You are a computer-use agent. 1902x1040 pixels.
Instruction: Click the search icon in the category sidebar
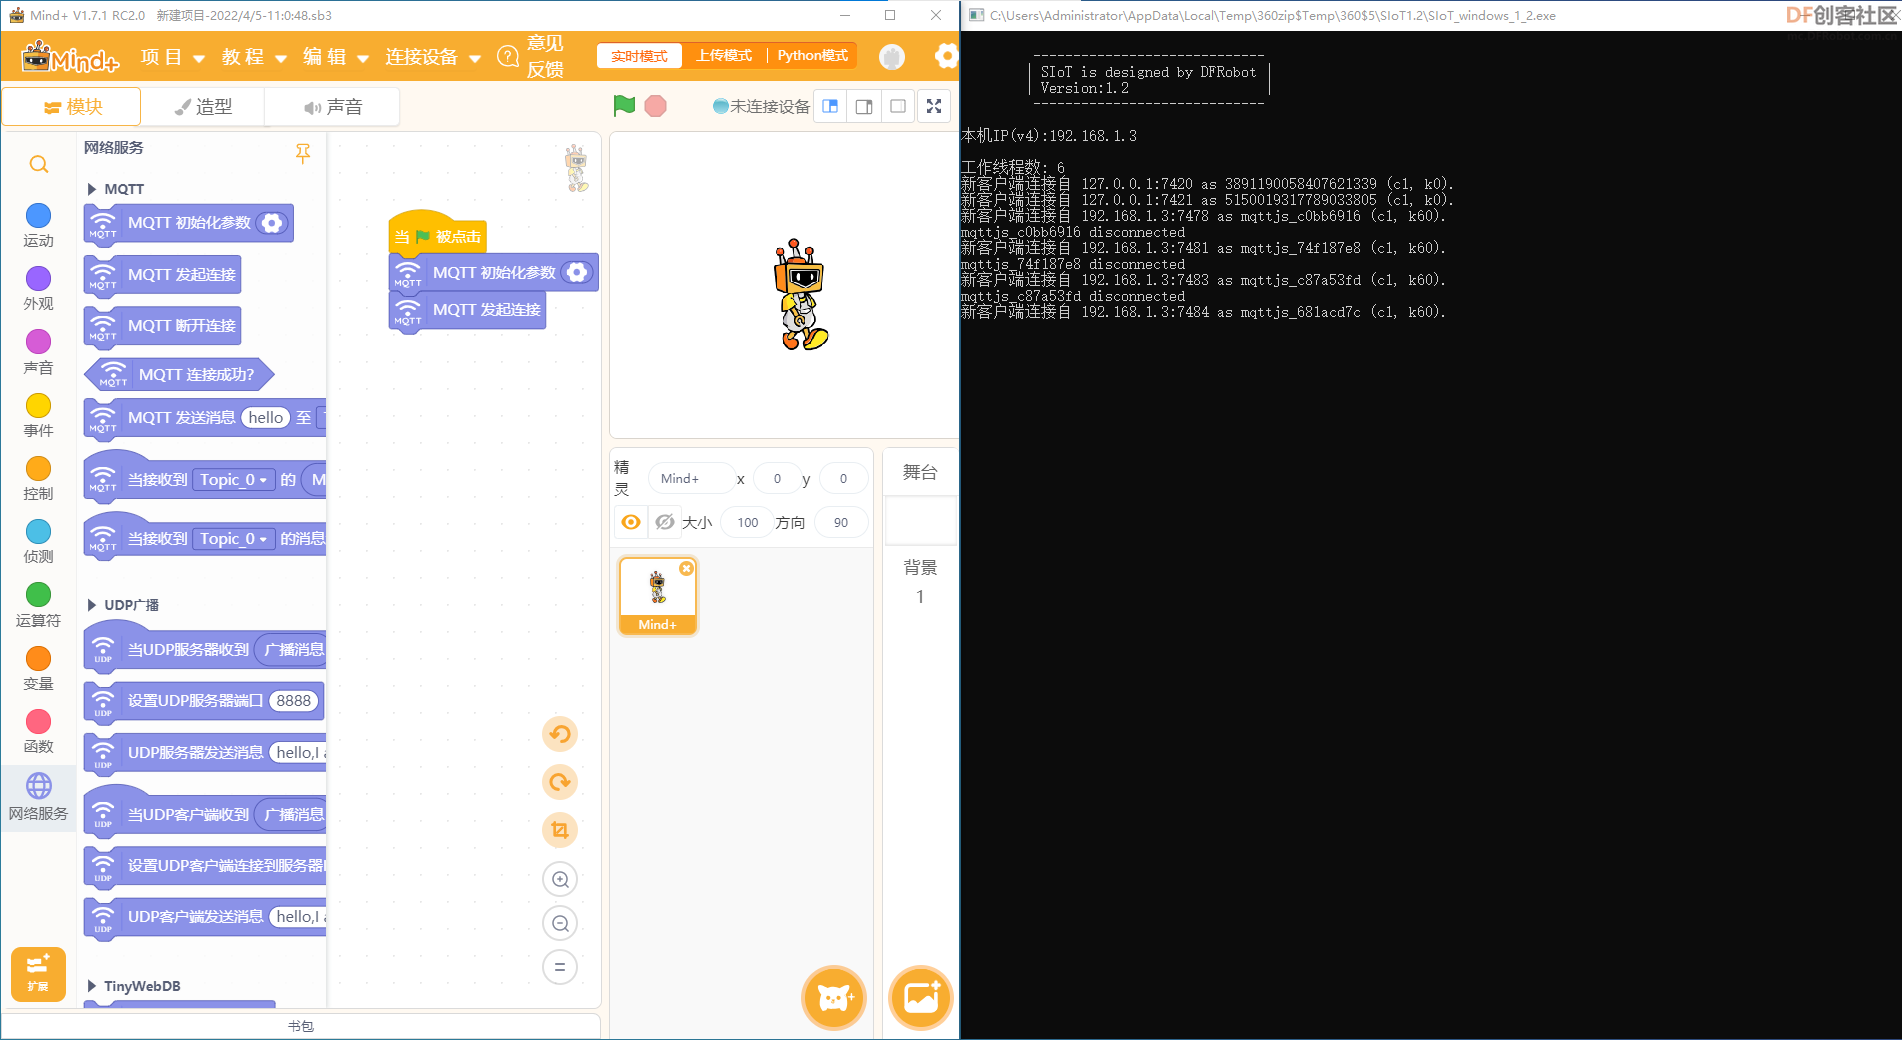click(39, 164)
